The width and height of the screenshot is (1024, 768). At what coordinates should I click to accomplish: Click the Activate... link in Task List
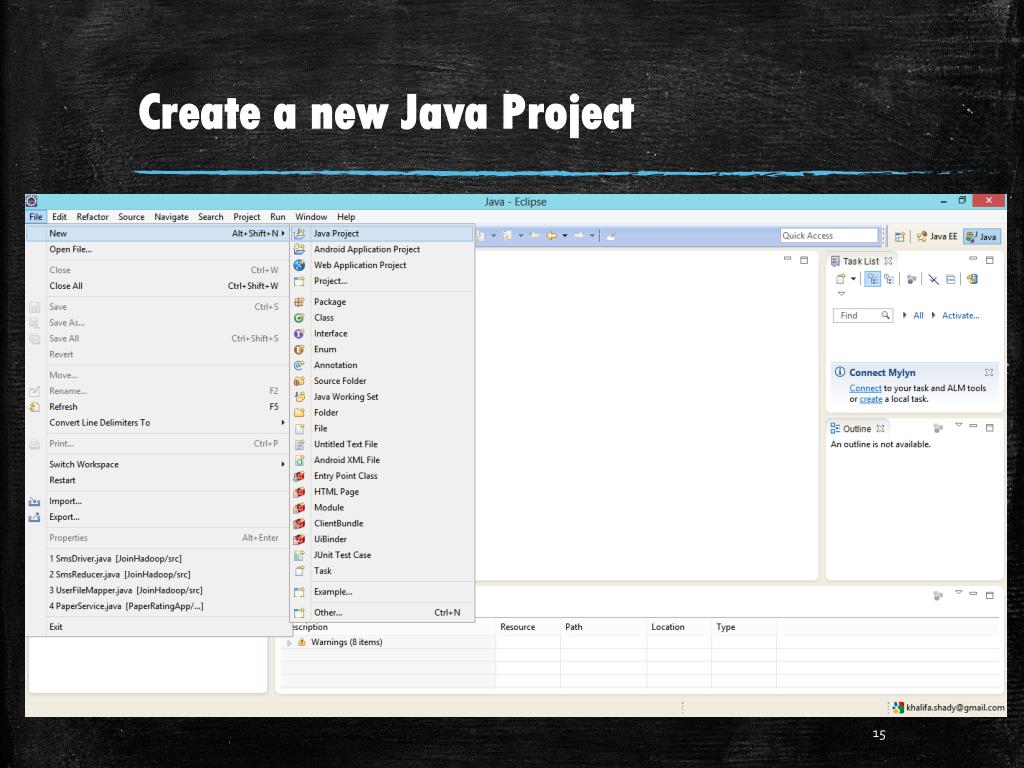[960, 316]
